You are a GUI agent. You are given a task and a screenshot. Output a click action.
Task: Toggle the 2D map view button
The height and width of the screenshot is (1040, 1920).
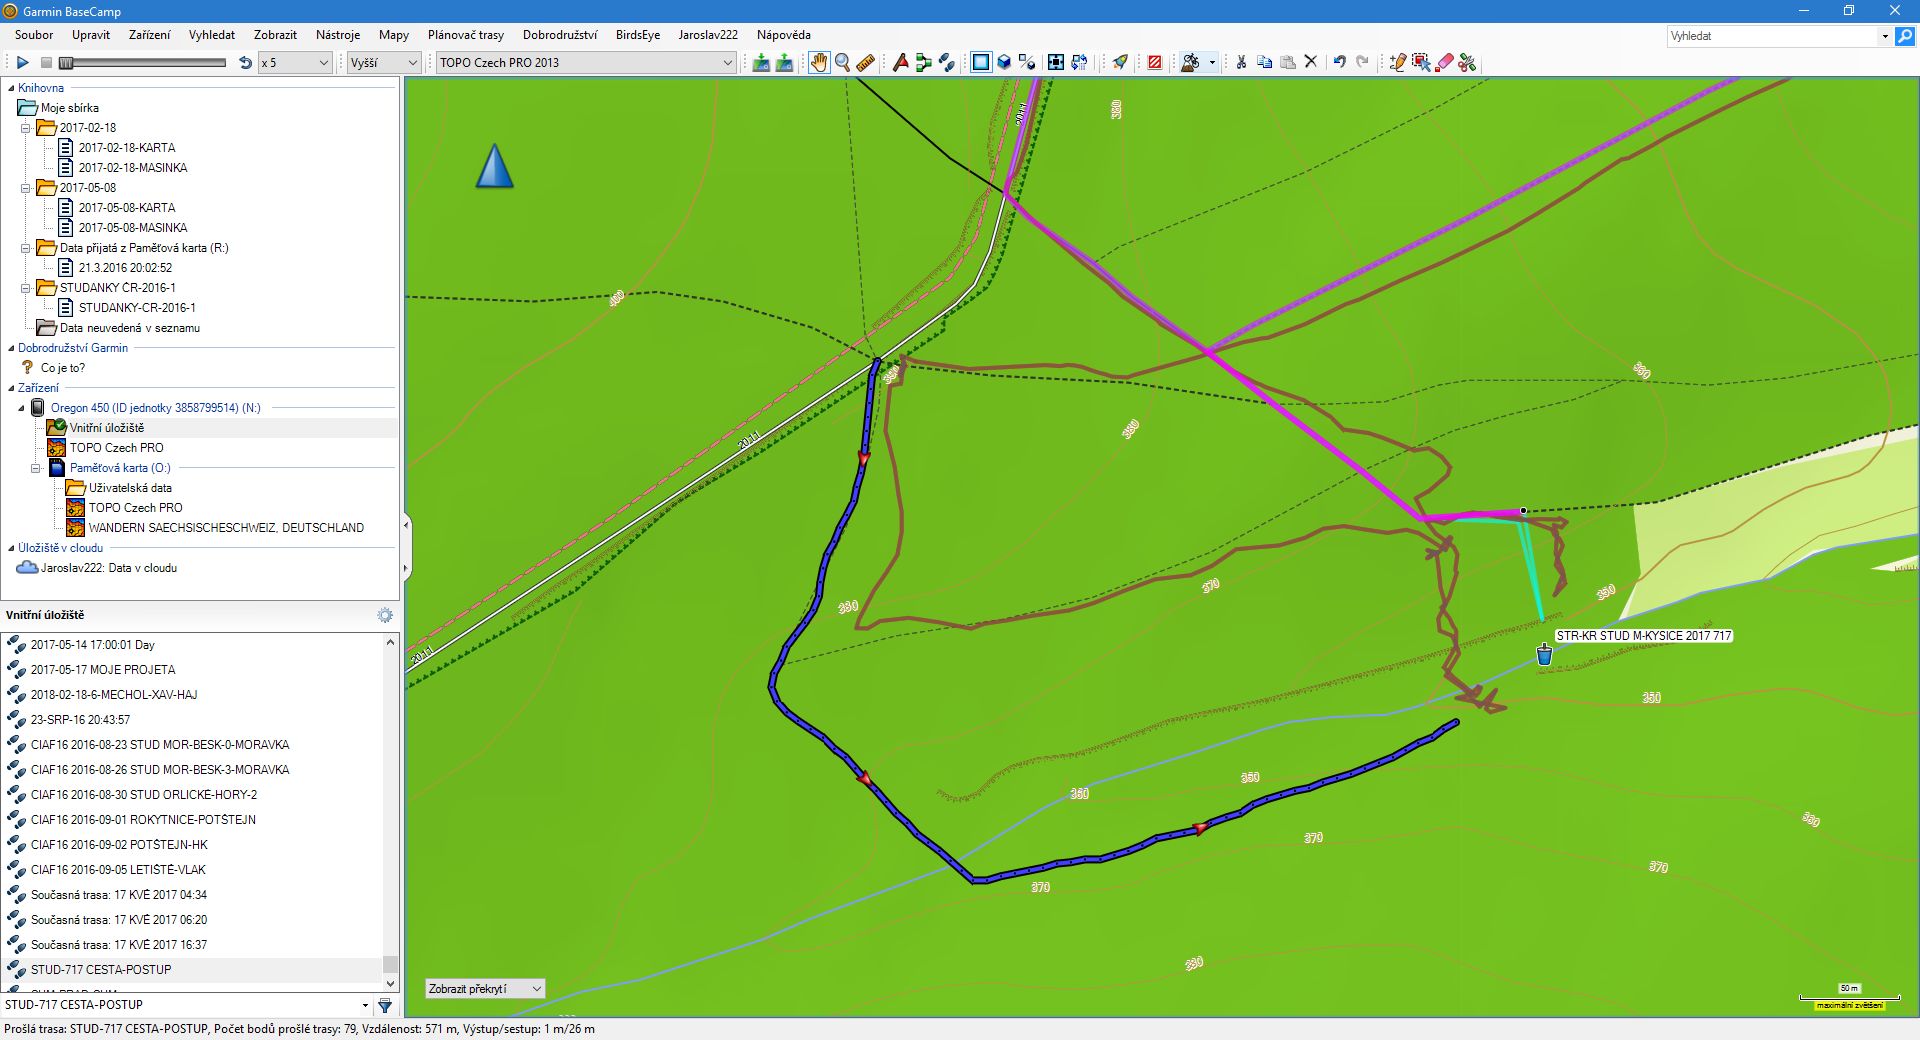pos(981,63)
